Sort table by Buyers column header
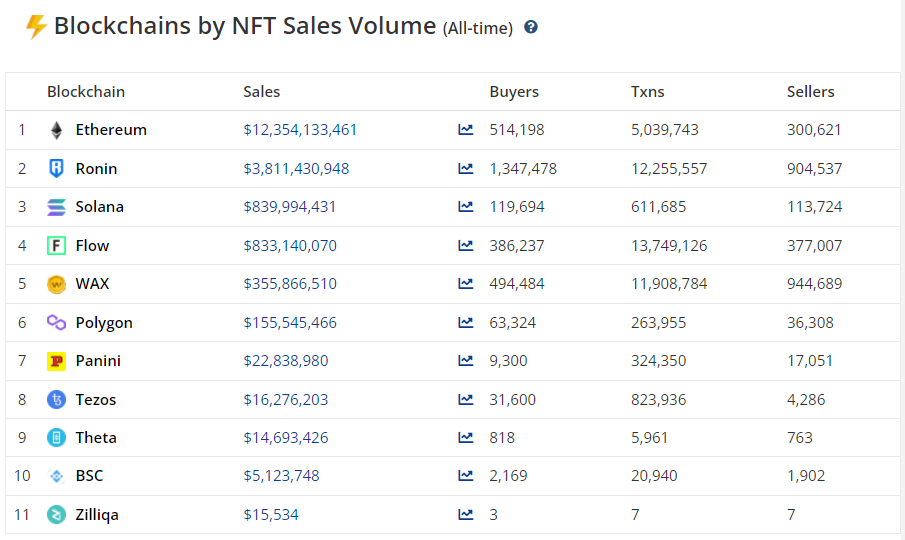This screenshot has height=540, width=905. tap(514, 92)
